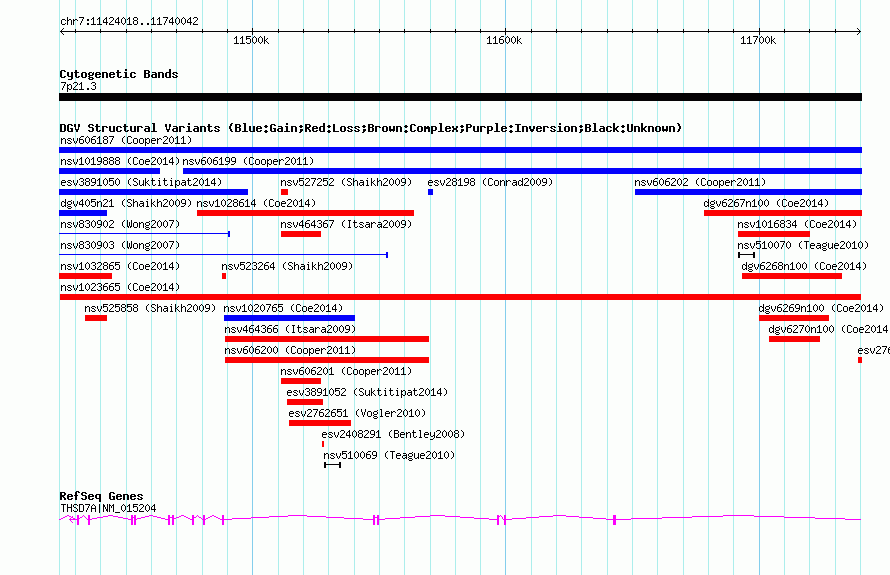The height and width of the screenshot is (575, 890).
Task: Open variant nsv606187 (Cooper2011) label
Action: click(126, 140)
